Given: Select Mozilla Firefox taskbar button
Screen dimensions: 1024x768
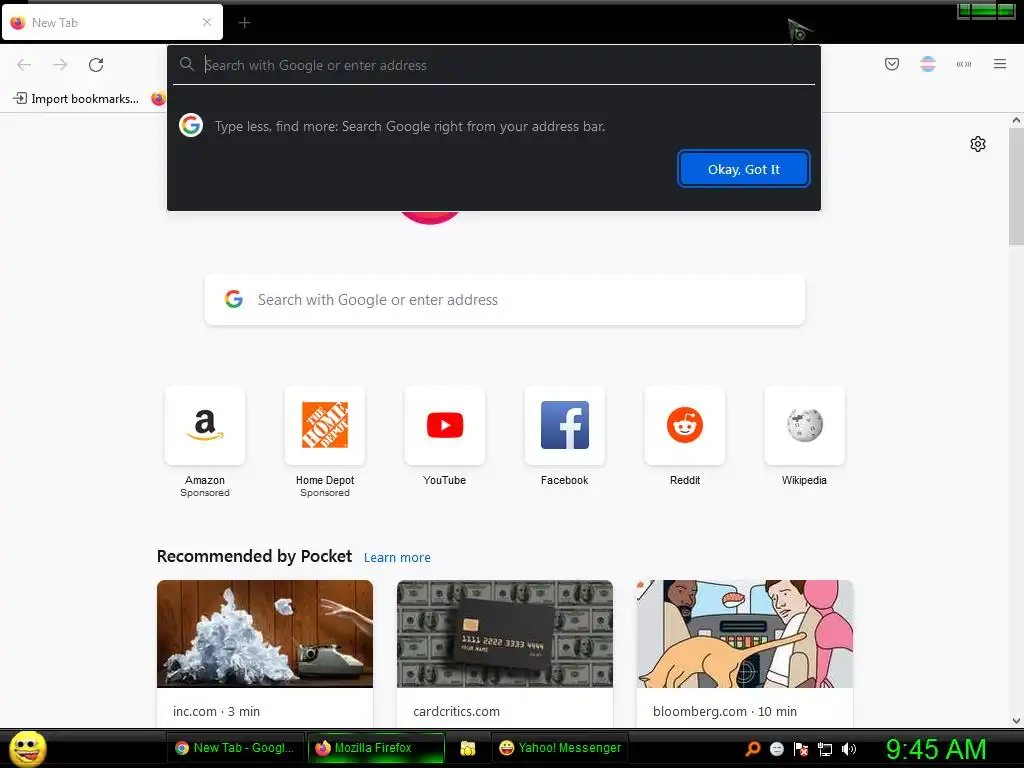Looking at the screenshot, I should pyautogui.click(x=375, y=748).
